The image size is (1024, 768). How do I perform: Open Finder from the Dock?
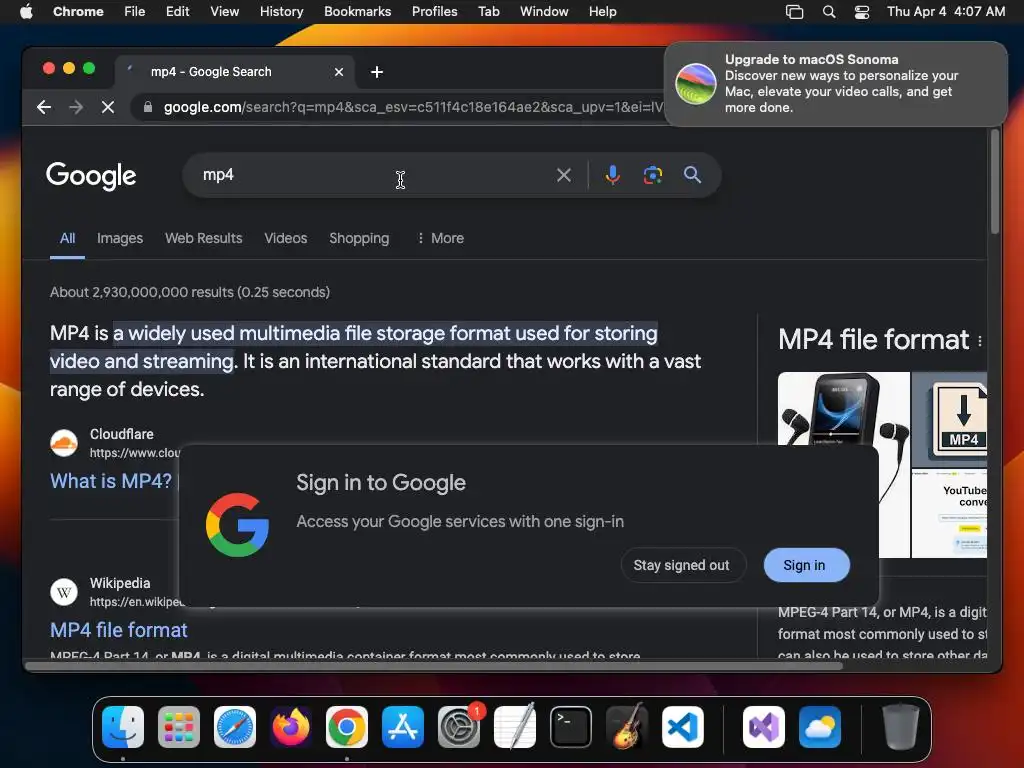click(x=123, y=727)
